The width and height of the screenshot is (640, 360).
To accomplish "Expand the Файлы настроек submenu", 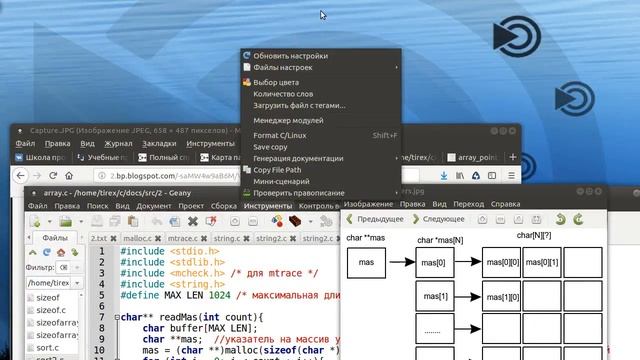I will pos(321,67).
